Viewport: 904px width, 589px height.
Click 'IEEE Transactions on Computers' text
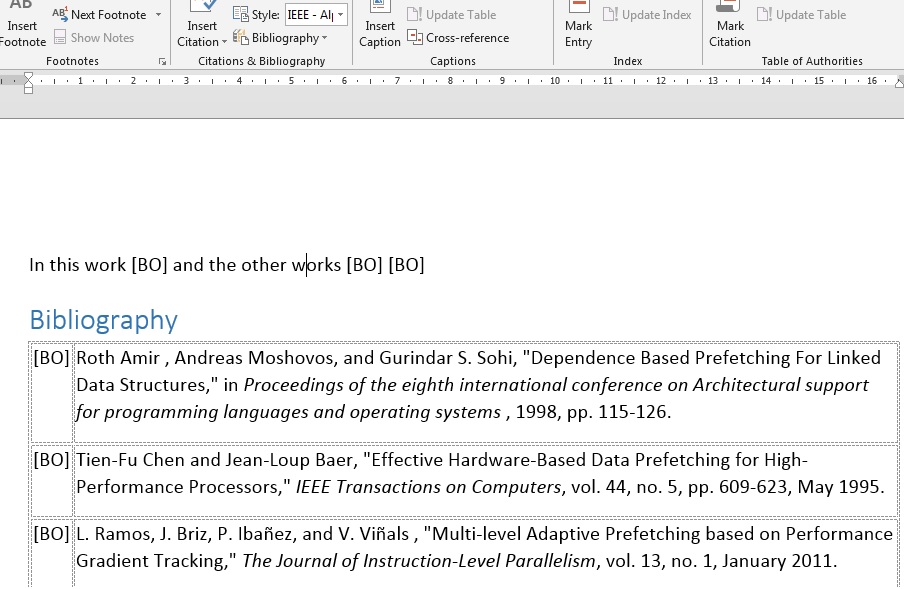click(428, 487)
